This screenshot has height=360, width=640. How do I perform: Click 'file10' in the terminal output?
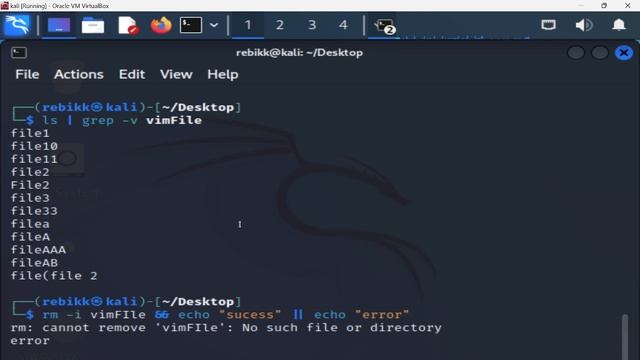pyautogui.click(x=34, y=146)
